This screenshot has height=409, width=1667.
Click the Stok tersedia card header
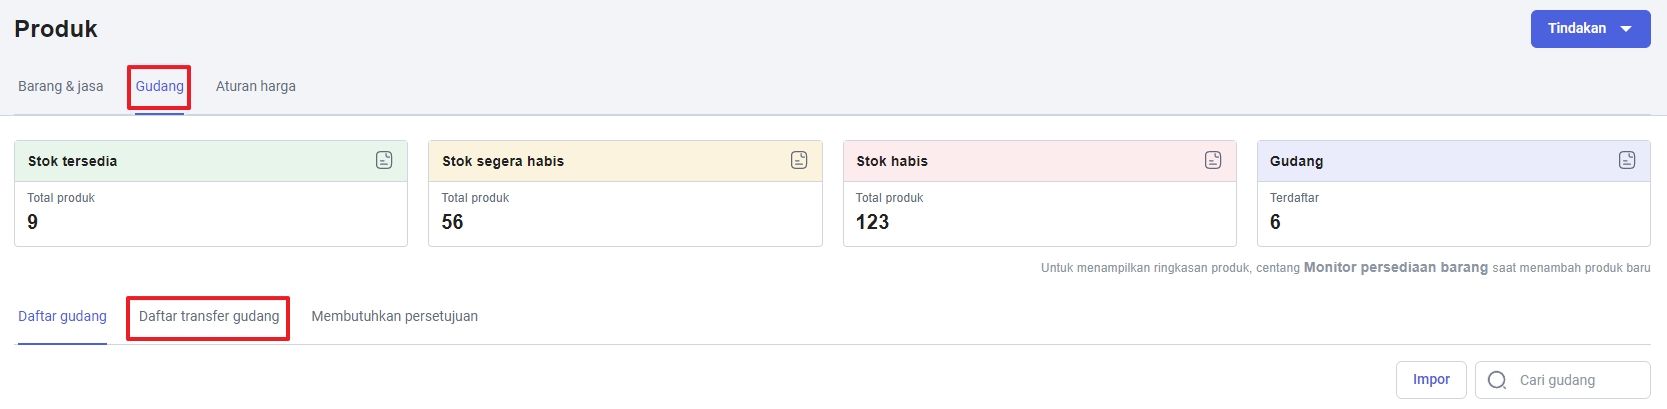click(x=211, y=161)
